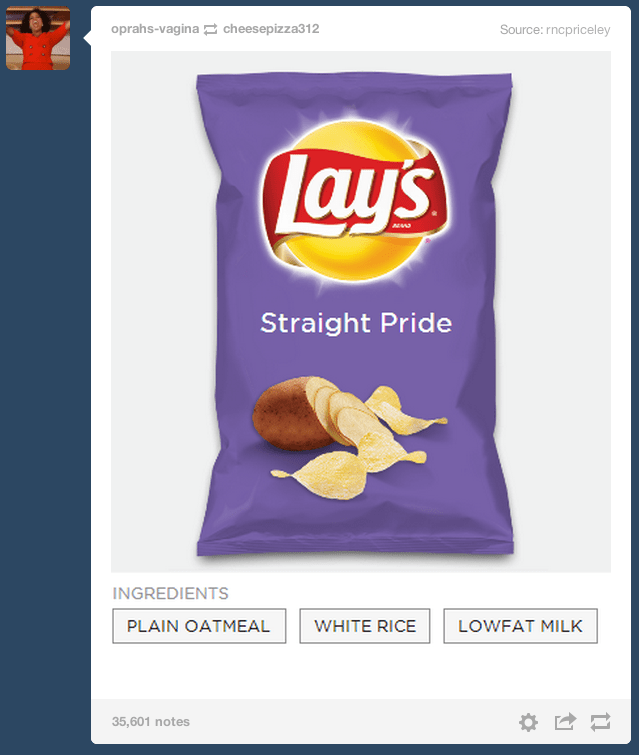The height and width of the screenshot is (755, 639).
Task: Click the share arrow icon in post footer
Action: pos(565,721)
